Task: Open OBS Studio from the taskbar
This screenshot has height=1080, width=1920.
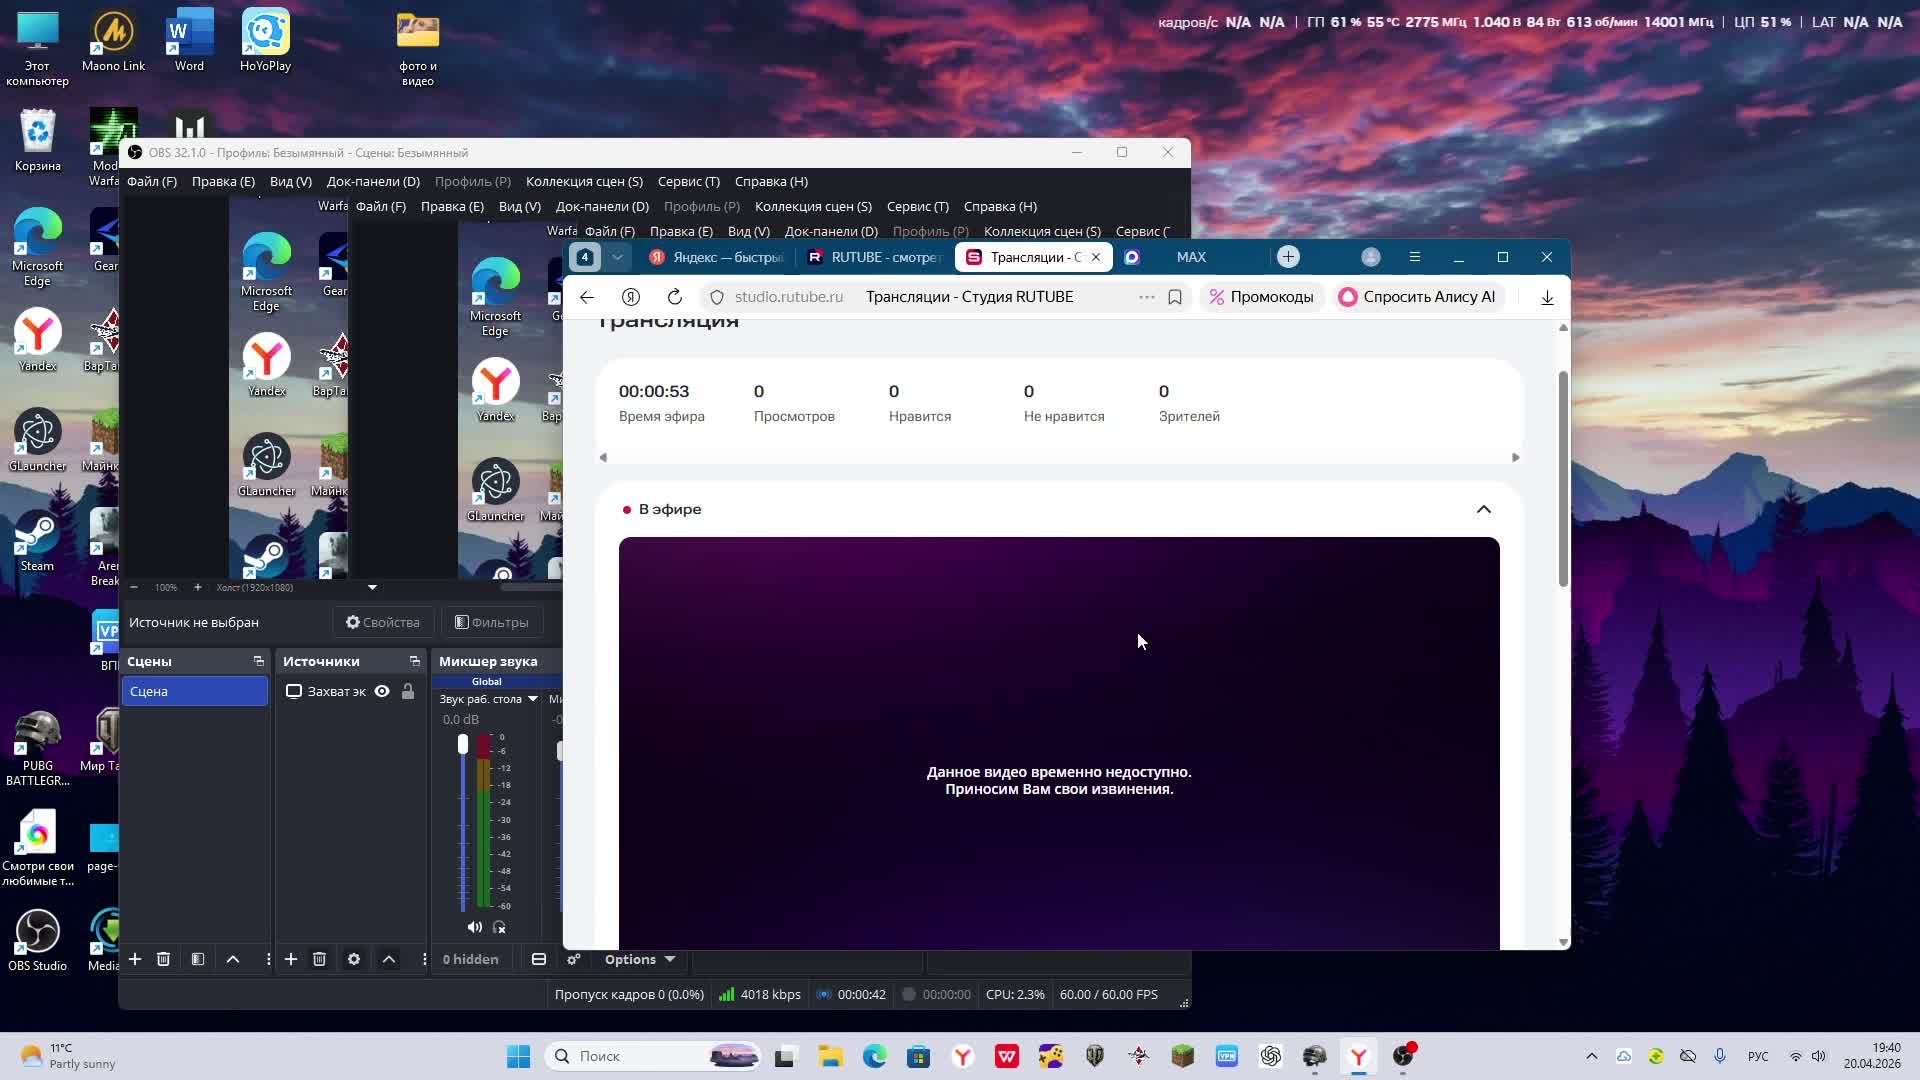Action: pyautogui.click(x=1403, y=1056)
